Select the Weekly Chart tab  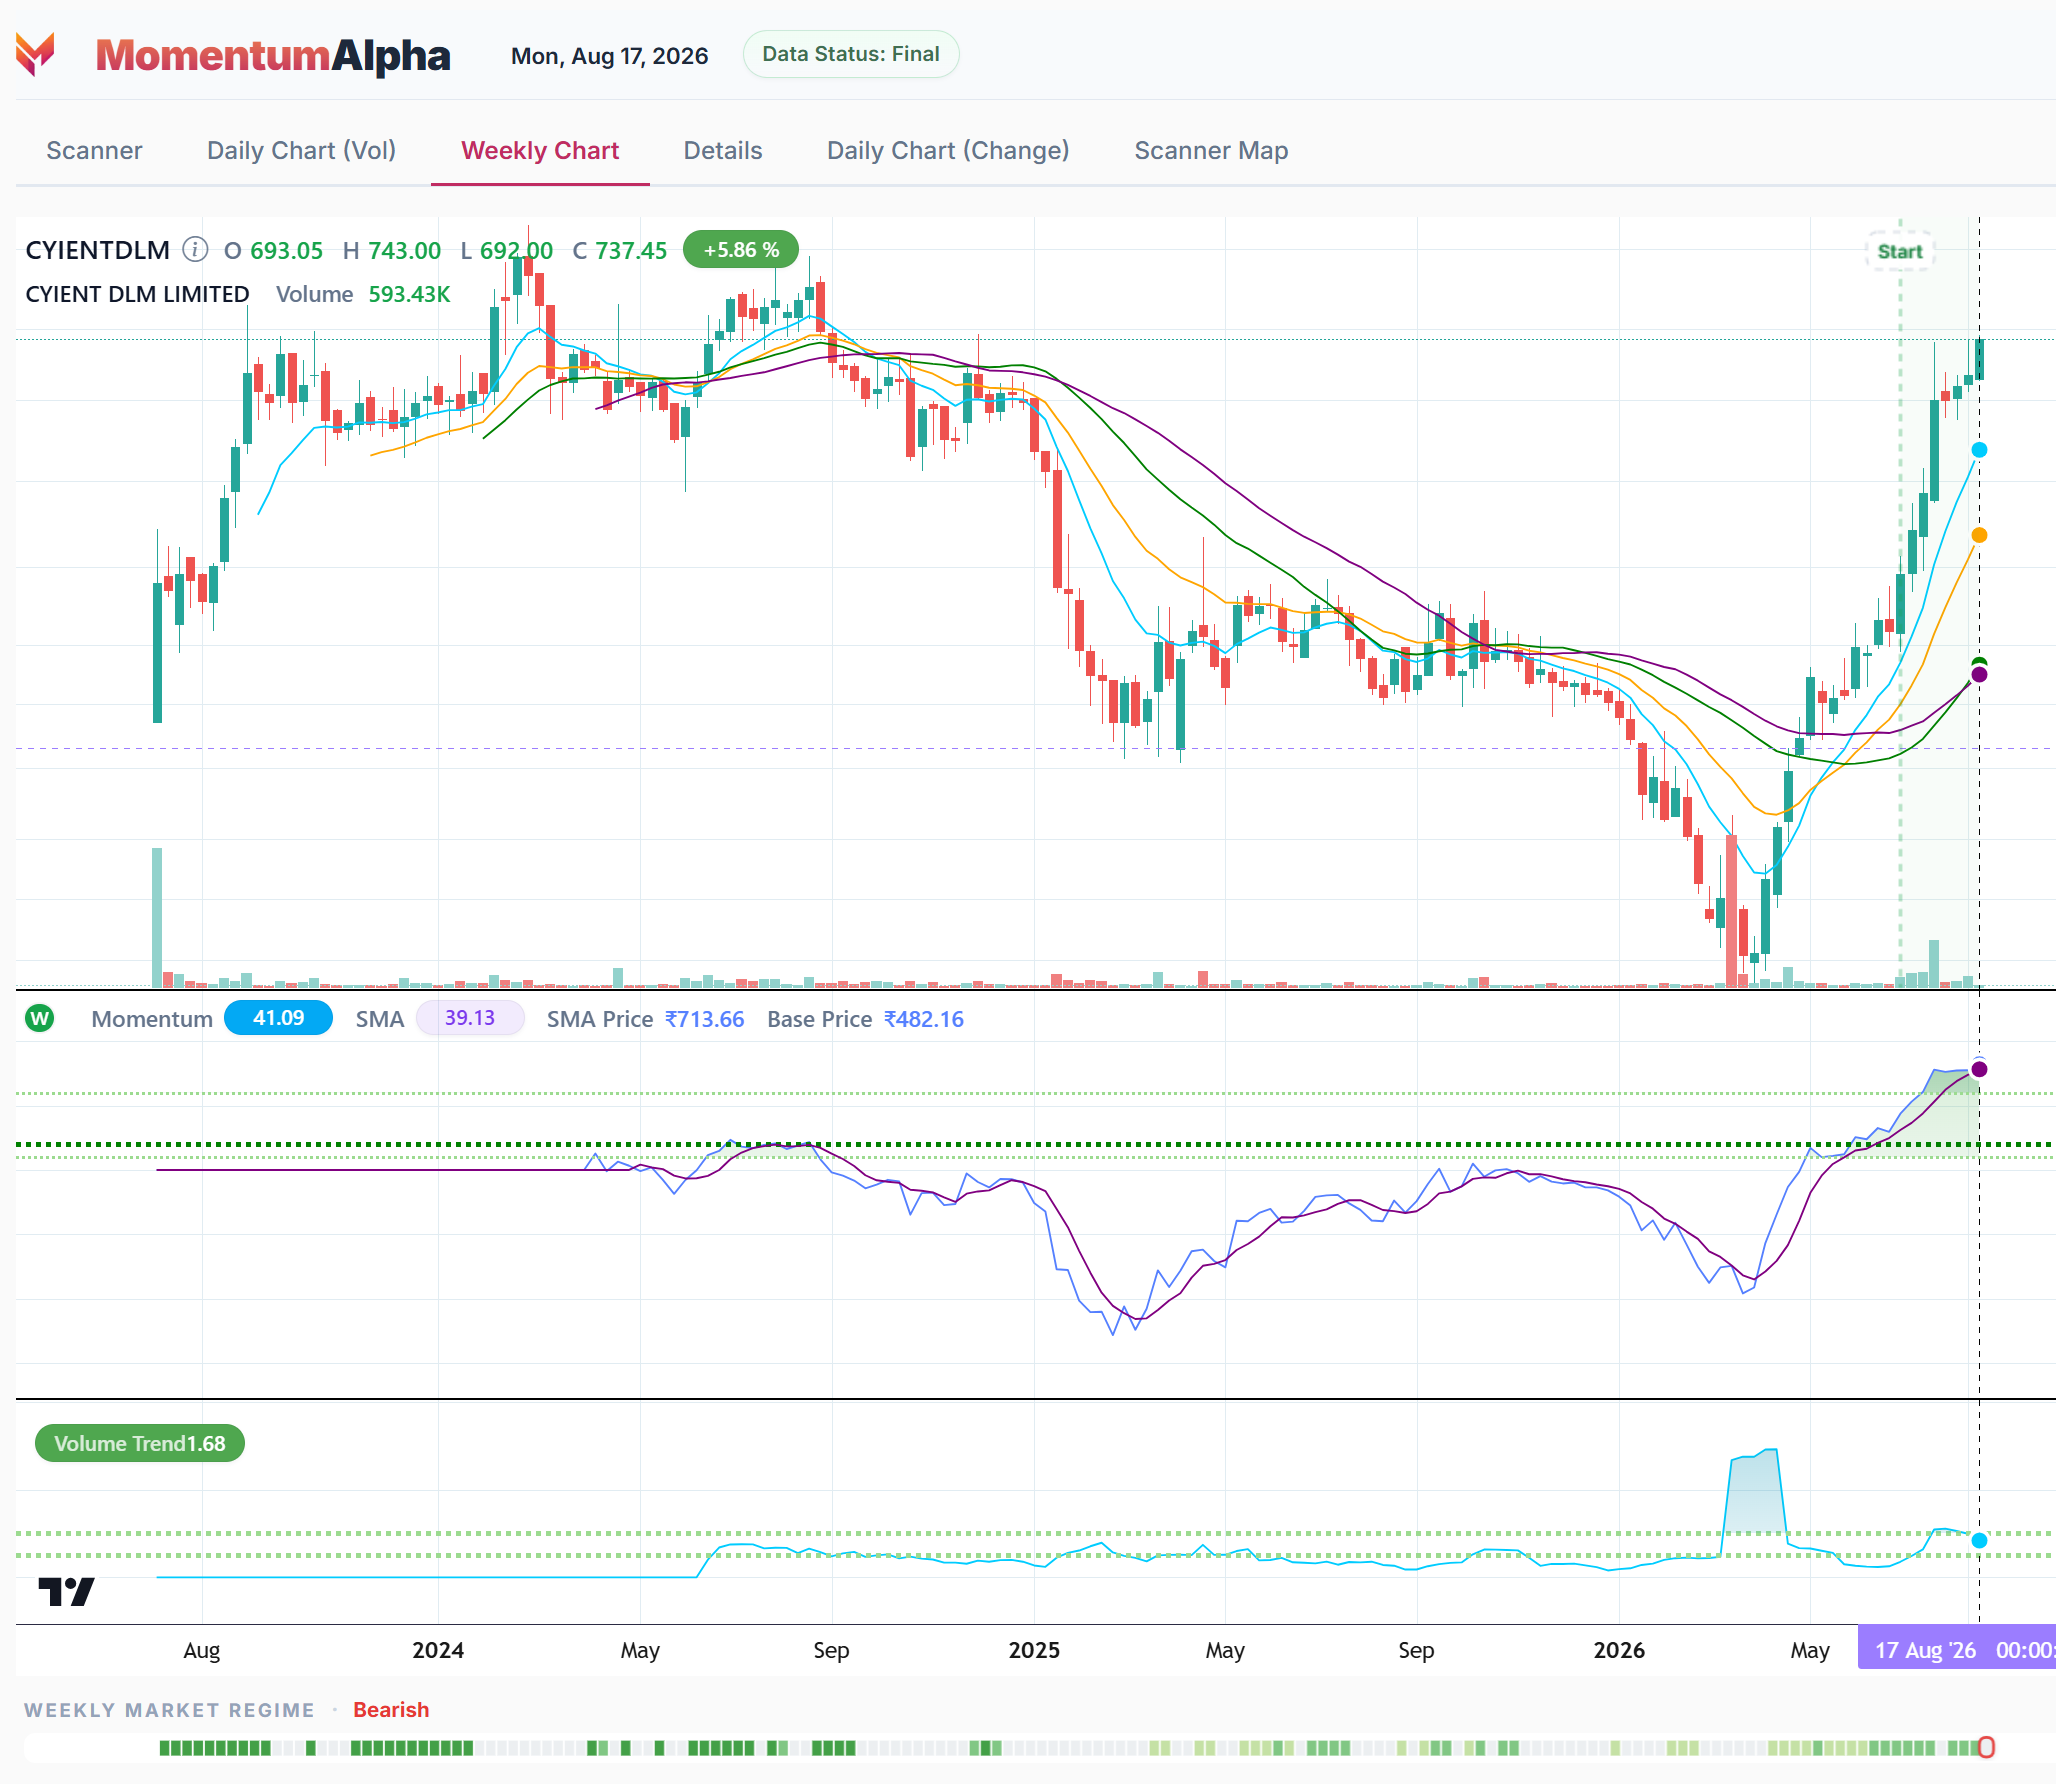pyautogui.click(x=540, y=150)
